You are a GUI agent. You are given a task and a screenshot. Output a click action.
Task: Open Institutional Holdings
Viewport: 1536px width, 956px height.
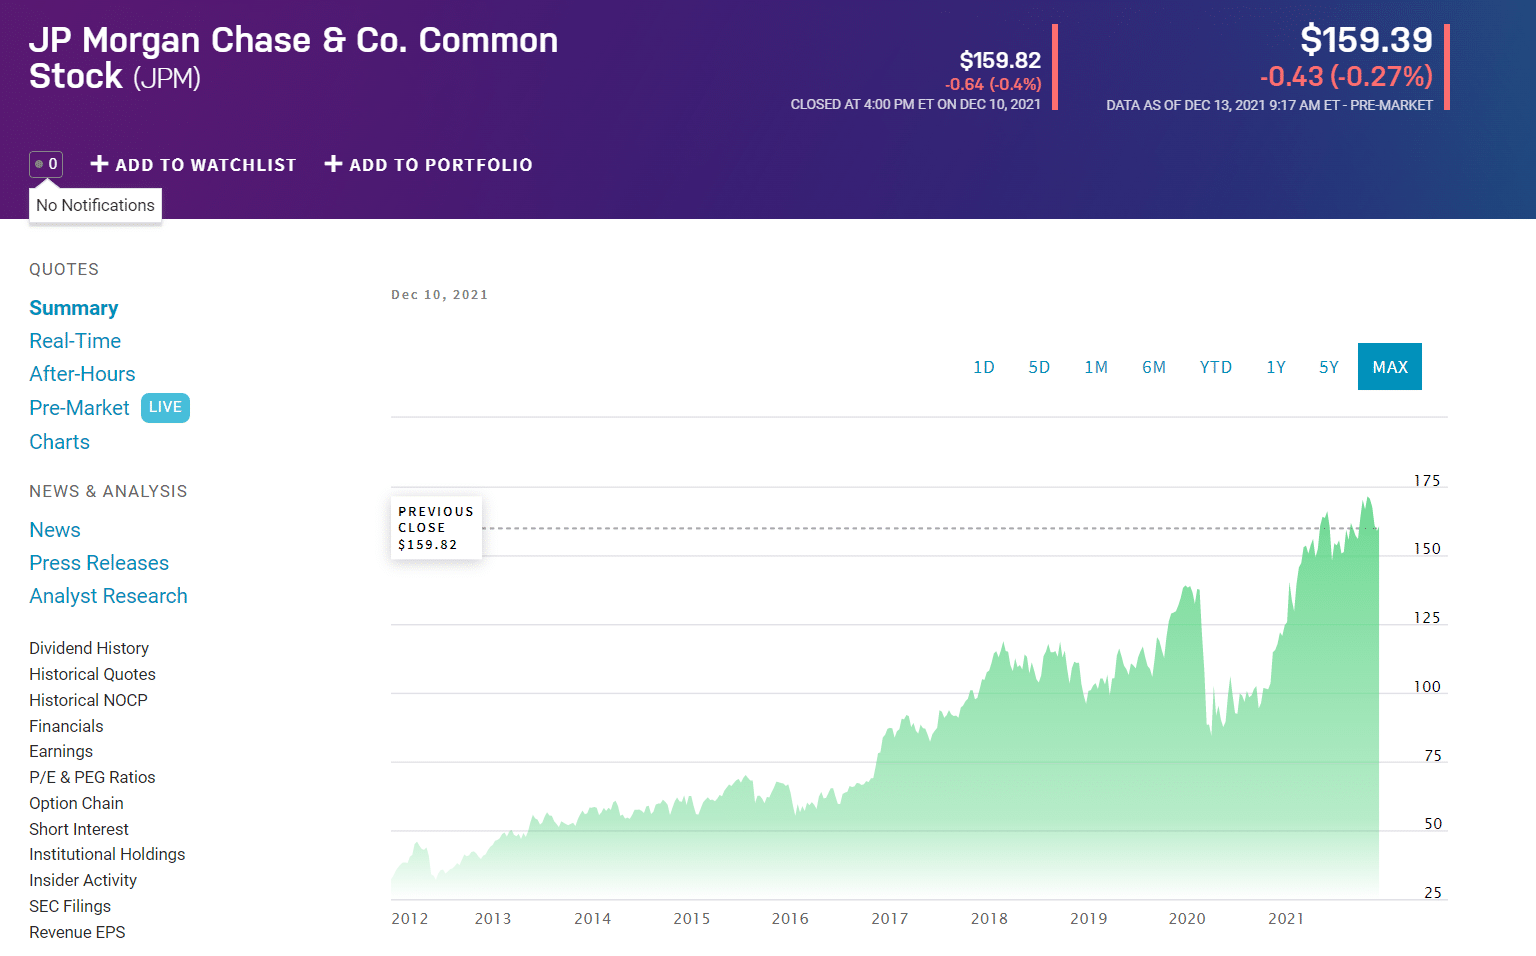[x=107, y=854]
